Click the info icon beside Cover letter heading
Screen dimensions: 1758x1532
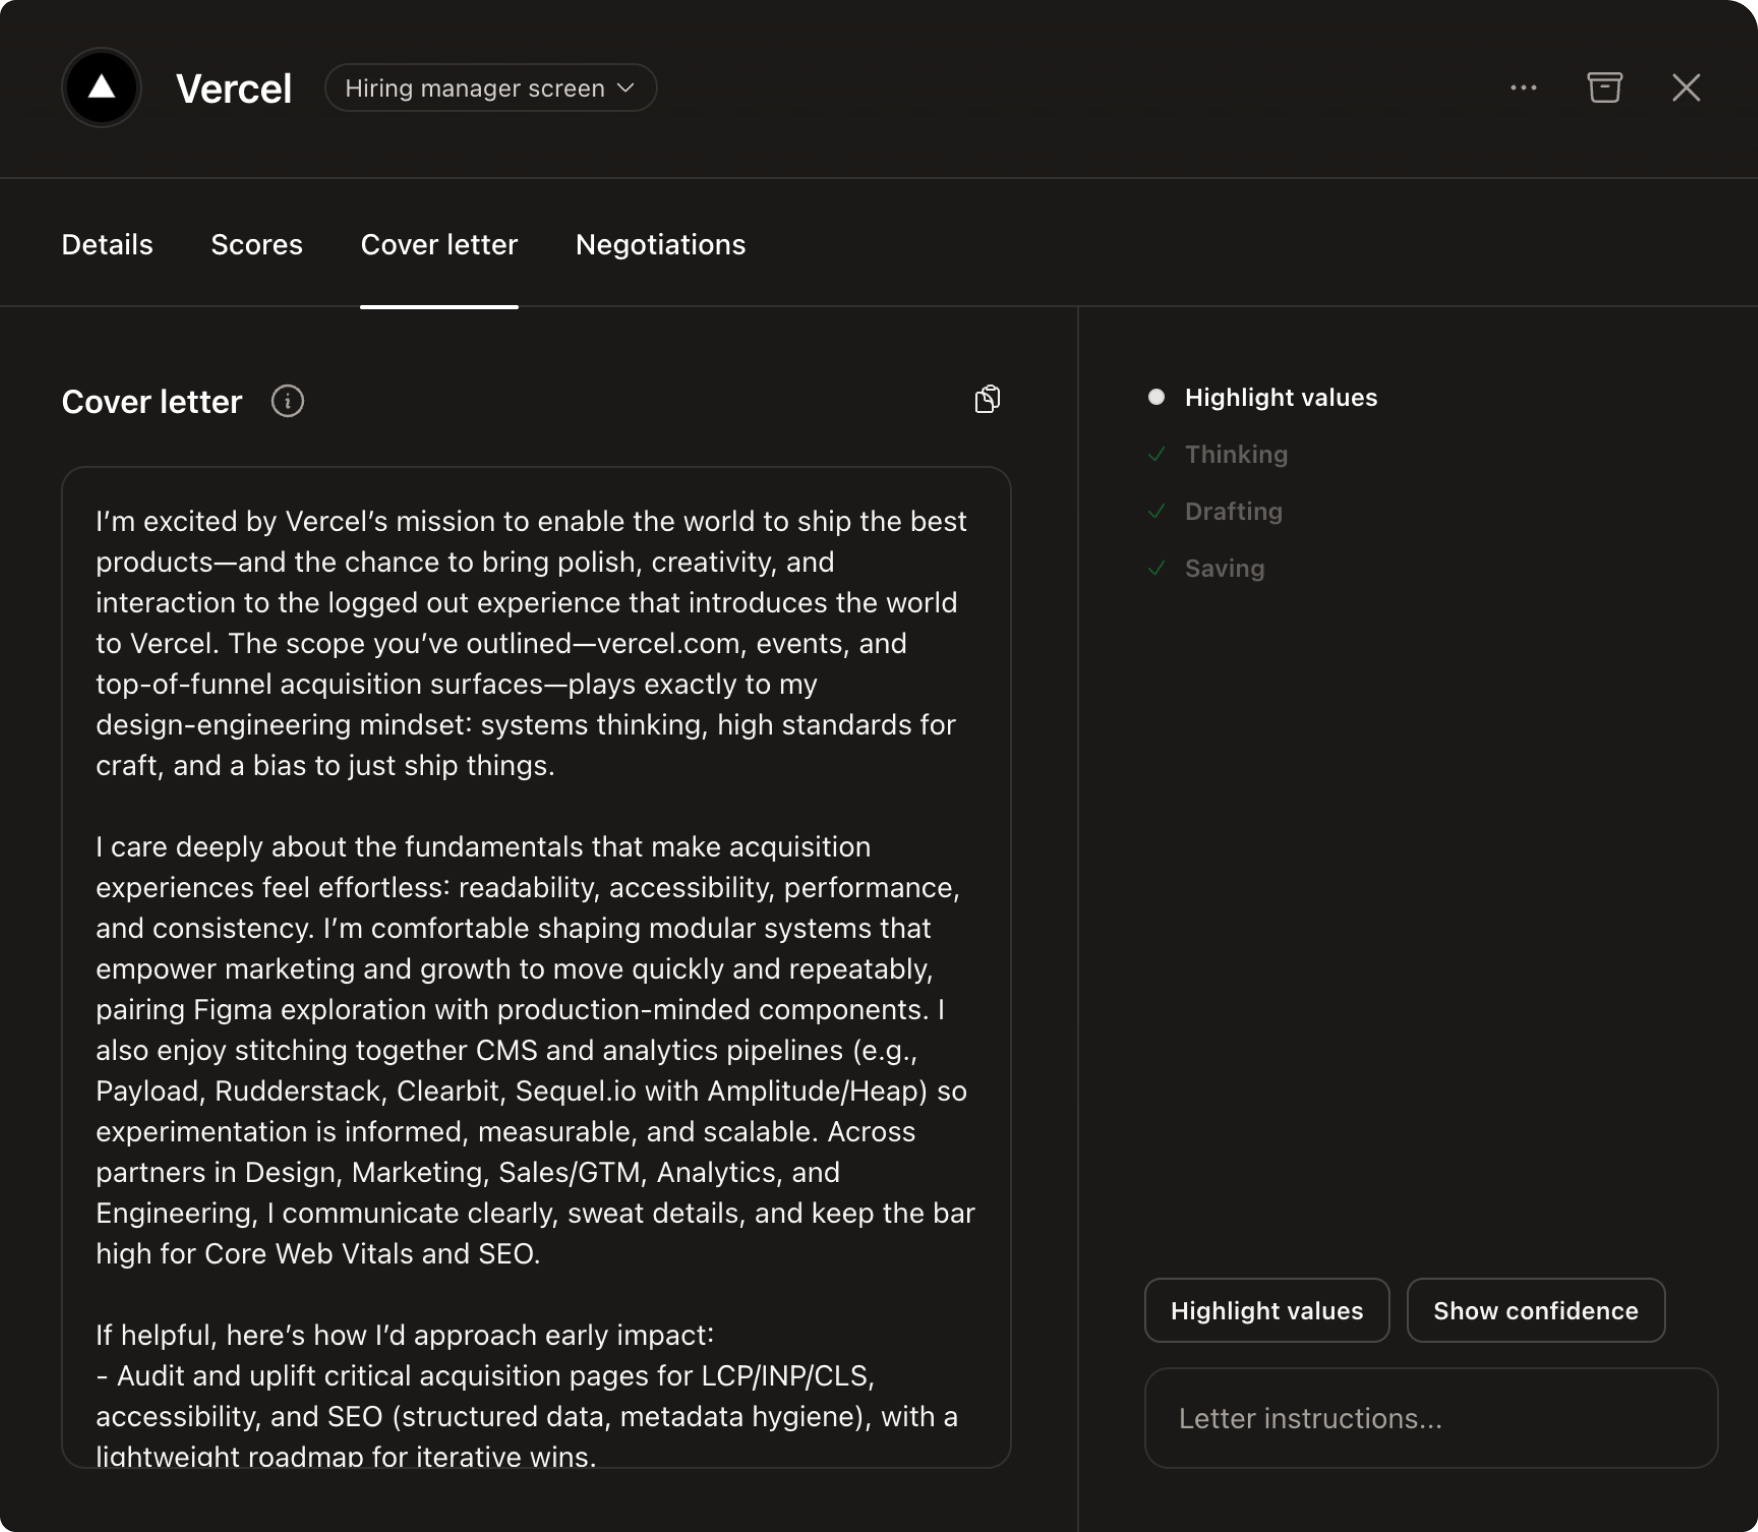[x=287, y=401]
